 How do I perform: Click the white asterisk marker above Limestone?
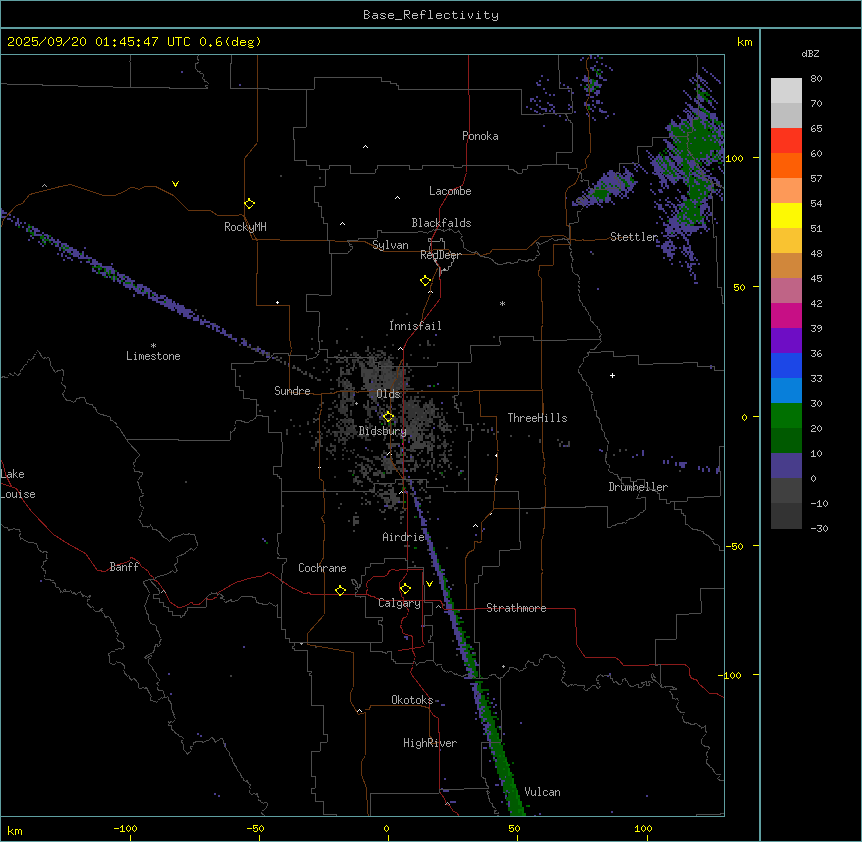(x=153, y=345)
